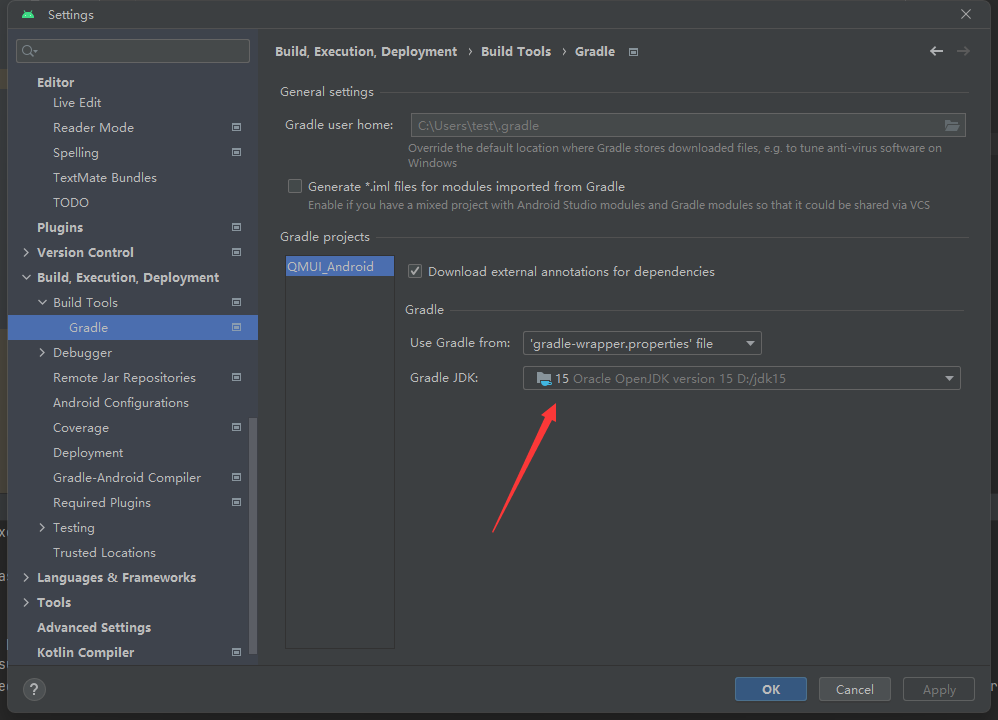998x720 pixels.
Task: Click Build, Execution, Deployment breadcrumb
Action: click(x=366, y=52)
